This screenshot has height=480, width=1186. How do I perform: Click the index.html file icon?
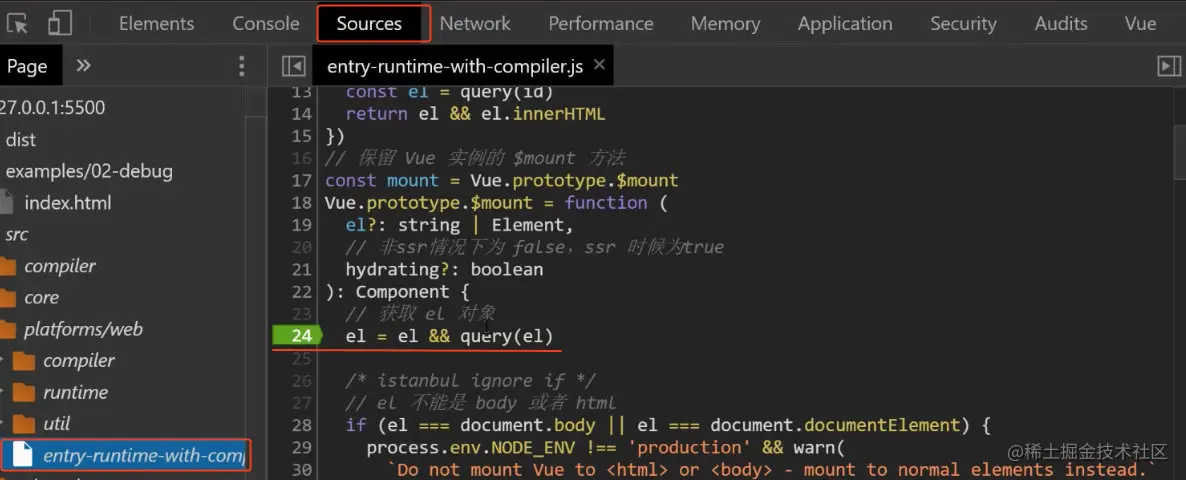[6, 203]
